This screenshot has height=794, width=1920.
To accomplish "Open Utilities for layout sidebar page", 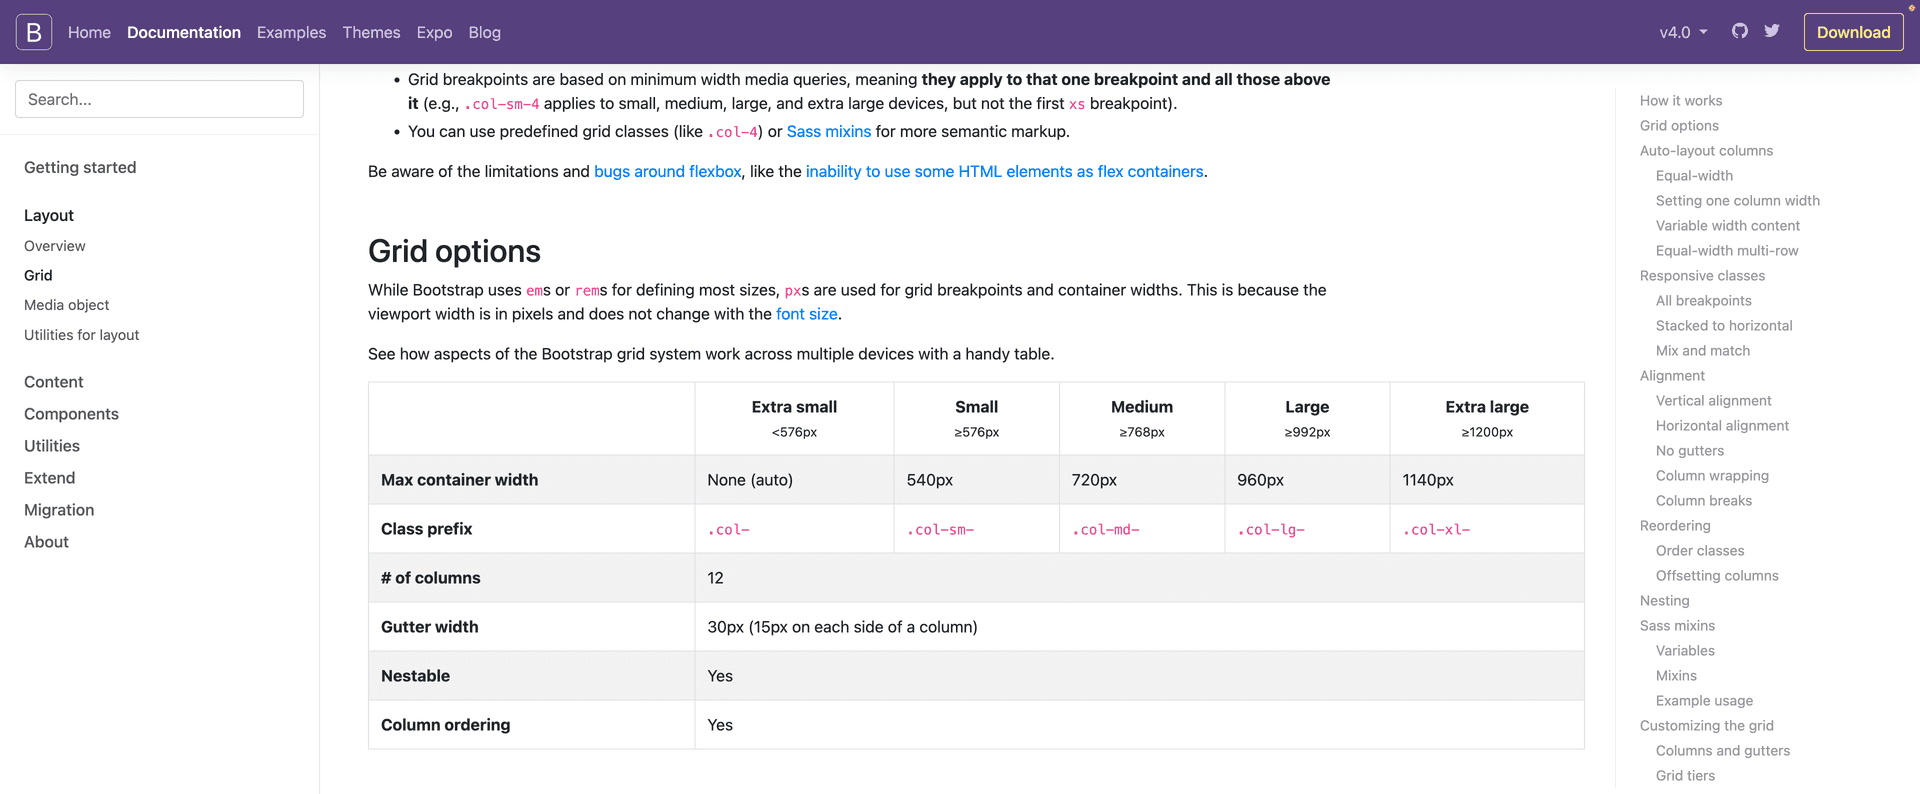I will tap(82, 335).
